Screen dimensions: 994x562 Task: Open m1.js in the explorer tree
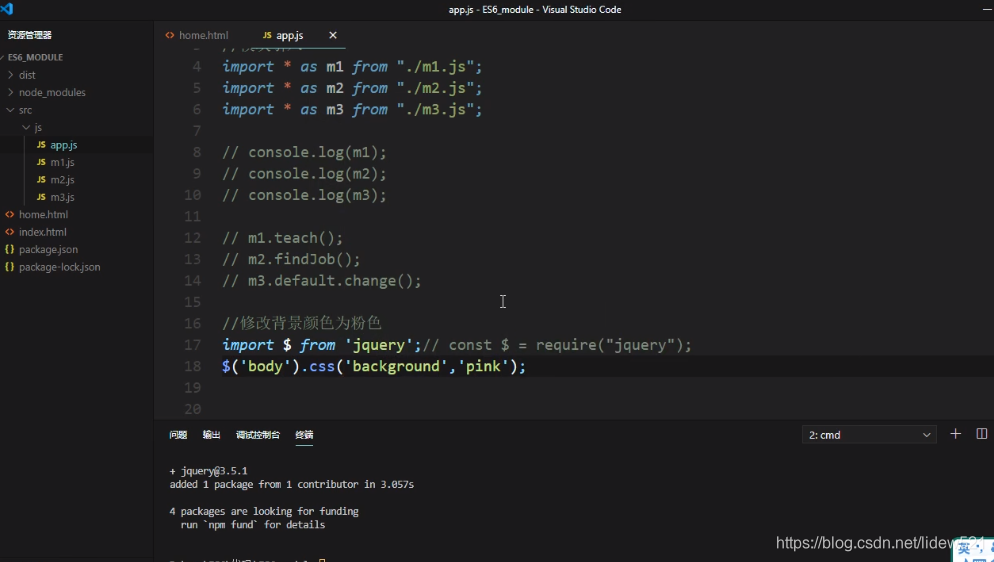point(62,162)
